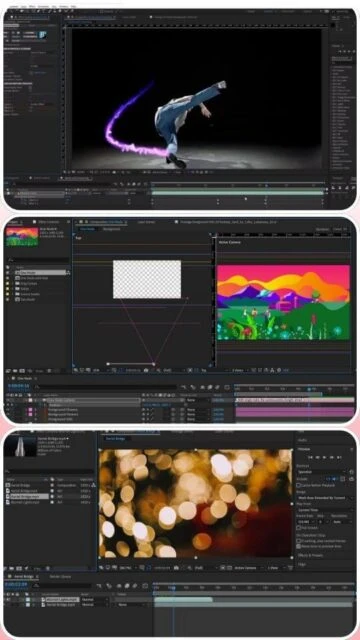Click the checkerboard layer in the Top view
360x640 pixels.
pos(147,279)
